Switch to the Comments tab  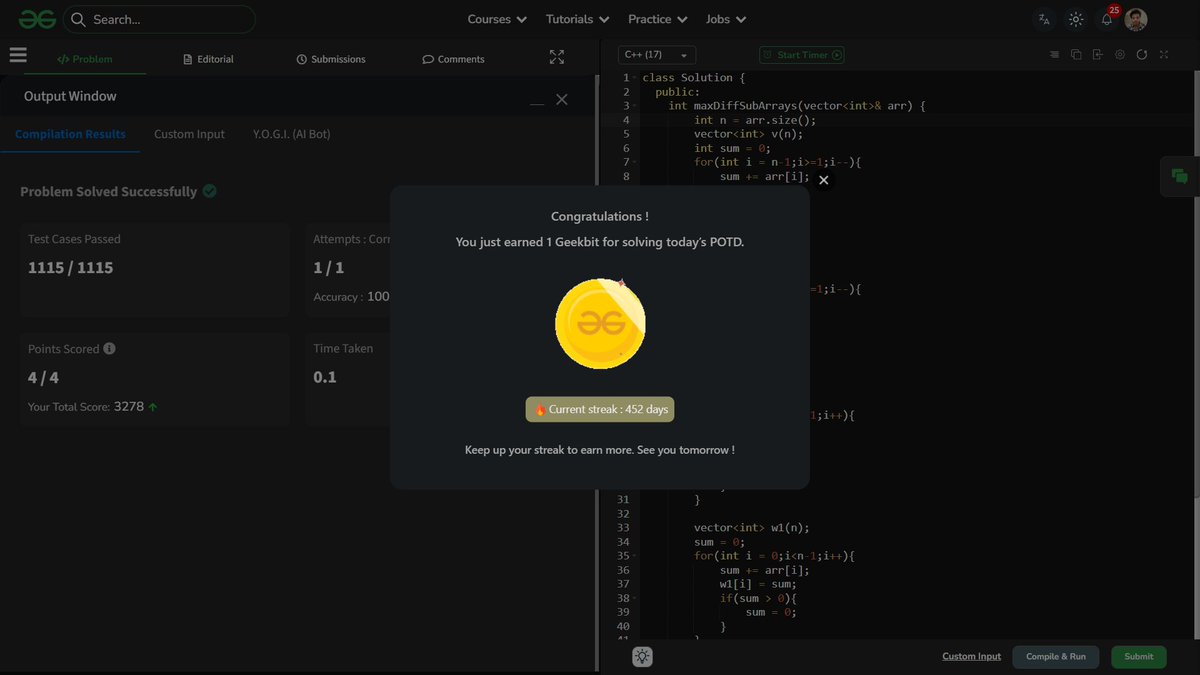[x=453, y=59]
